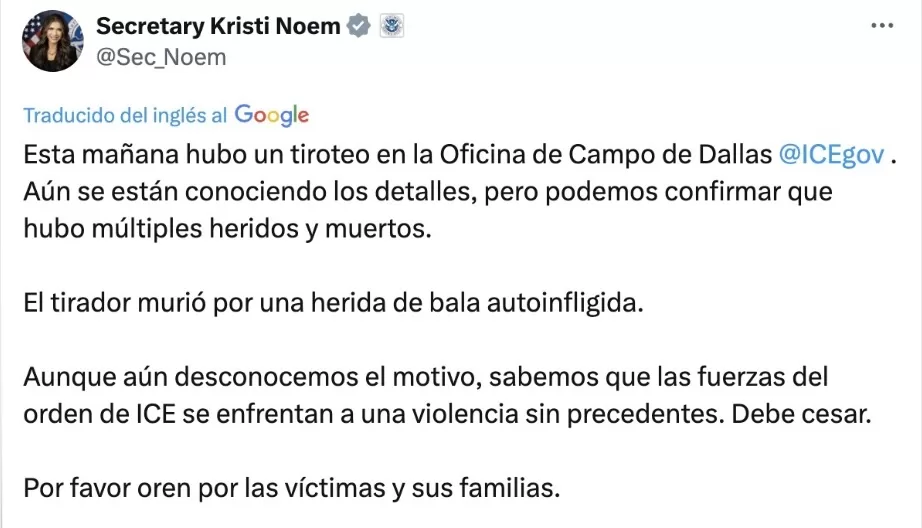
Task: Click the display name Secretary Kristi Noem
Action: point(218,27)
